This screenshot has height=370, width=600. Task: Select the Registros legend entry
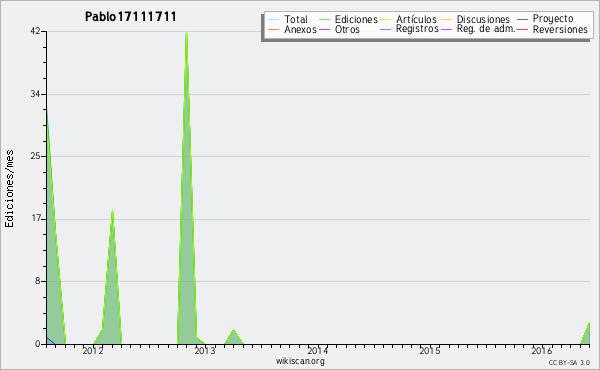click(x=417, y=29)
